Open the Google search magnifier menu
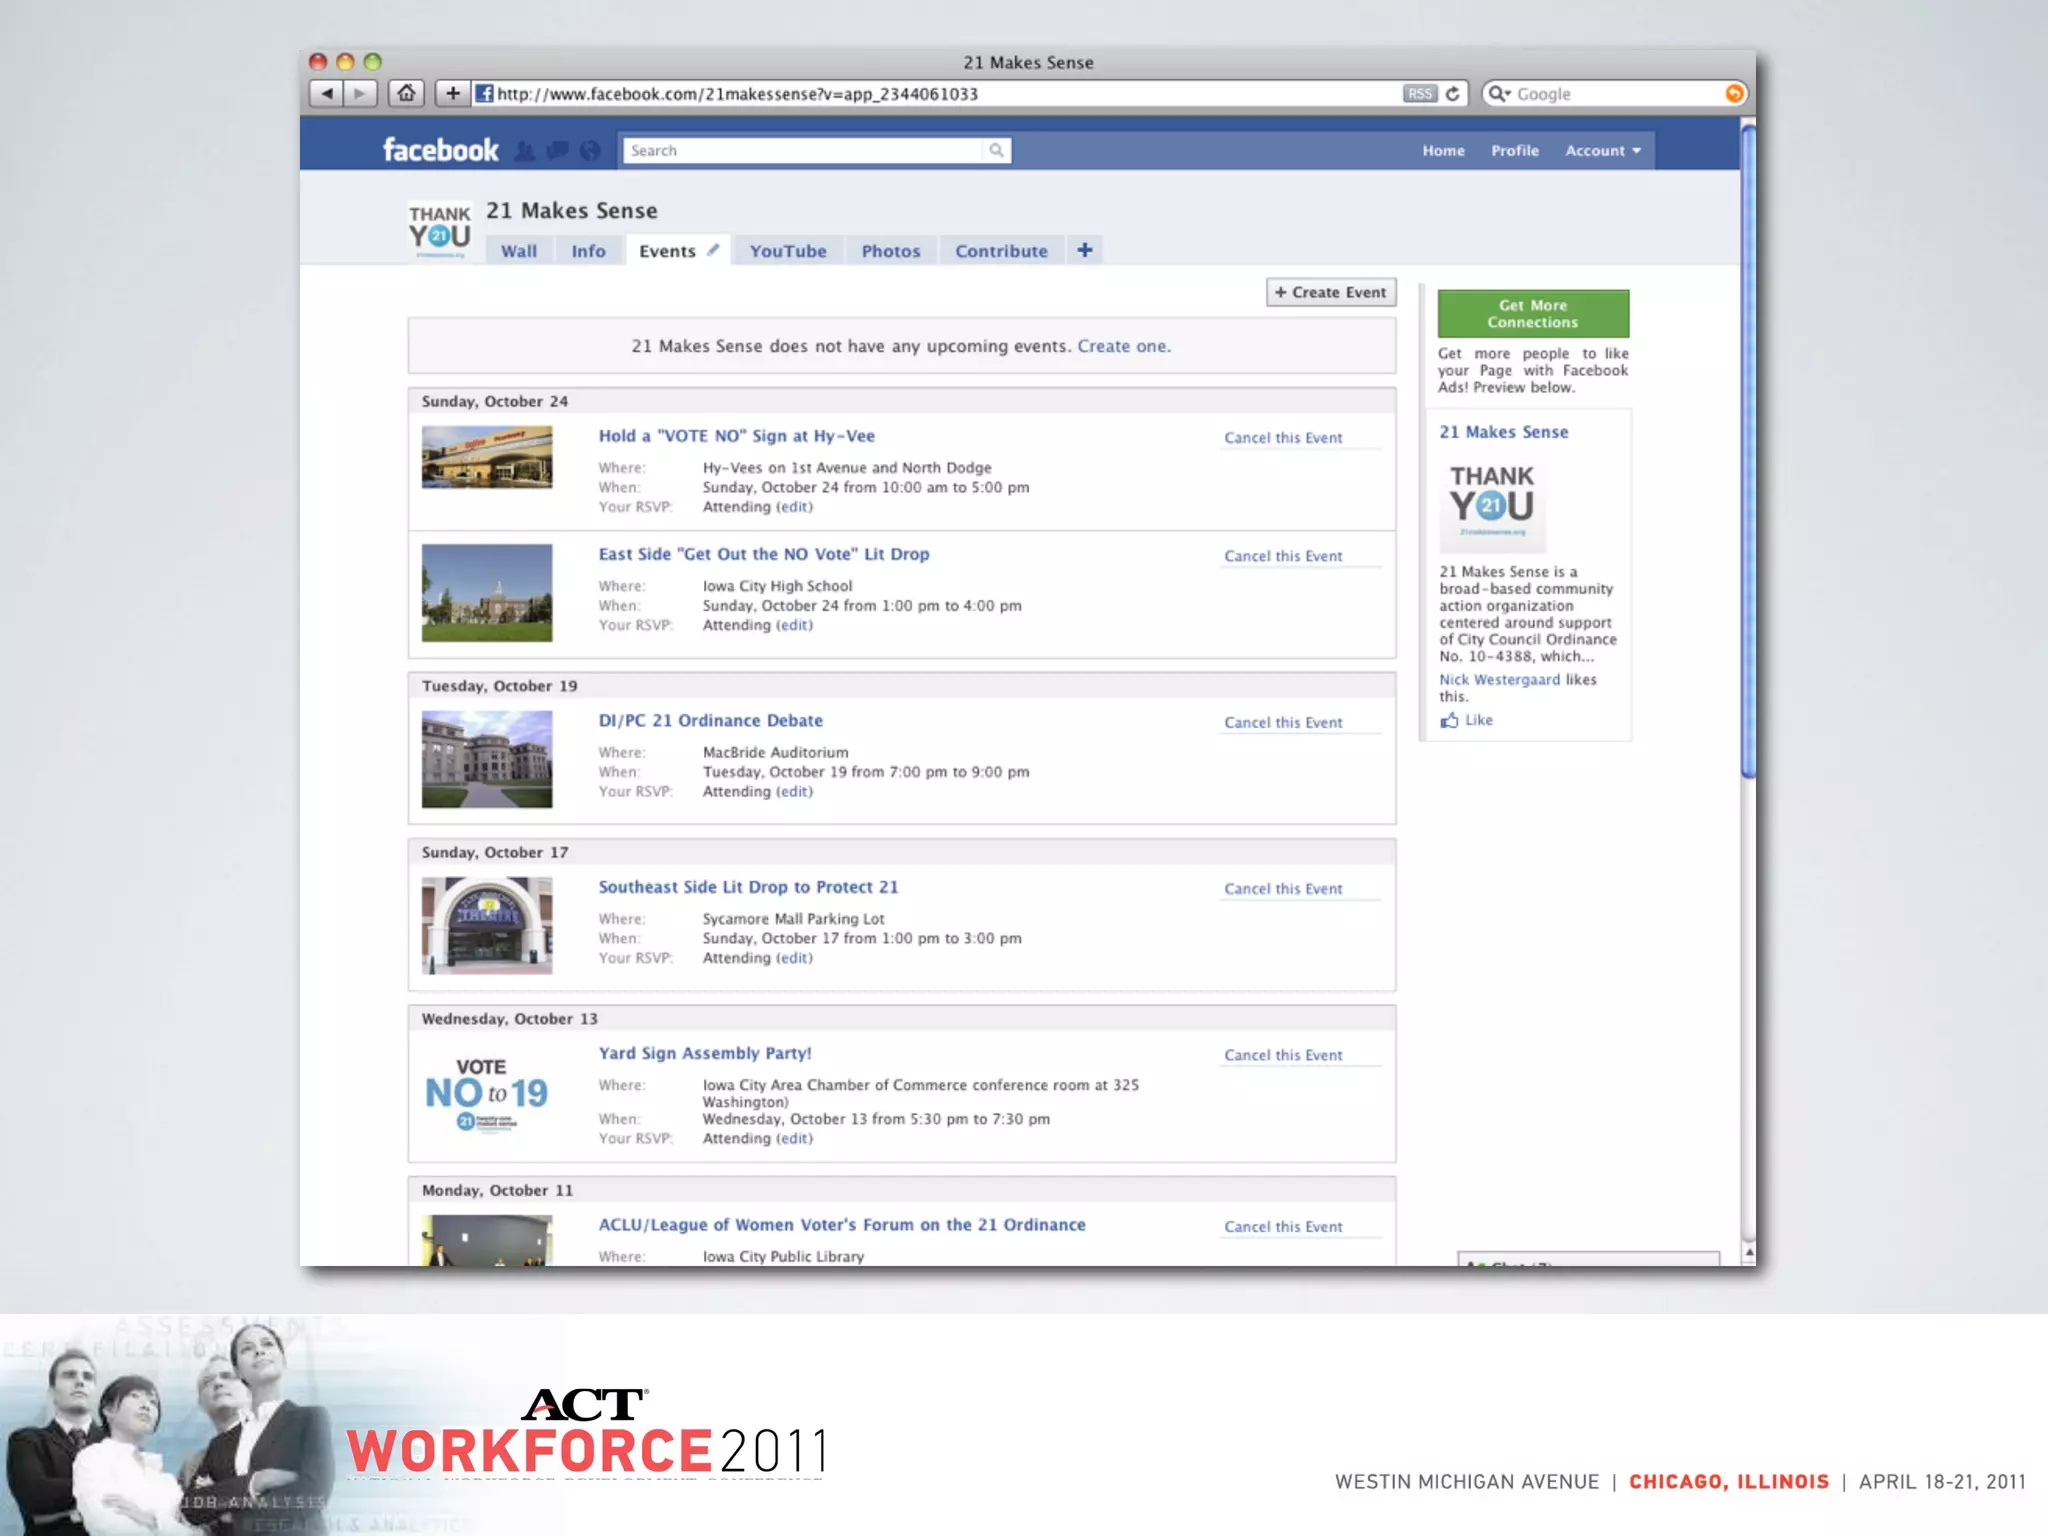 pyautogui.click(x=1499, y=94)
